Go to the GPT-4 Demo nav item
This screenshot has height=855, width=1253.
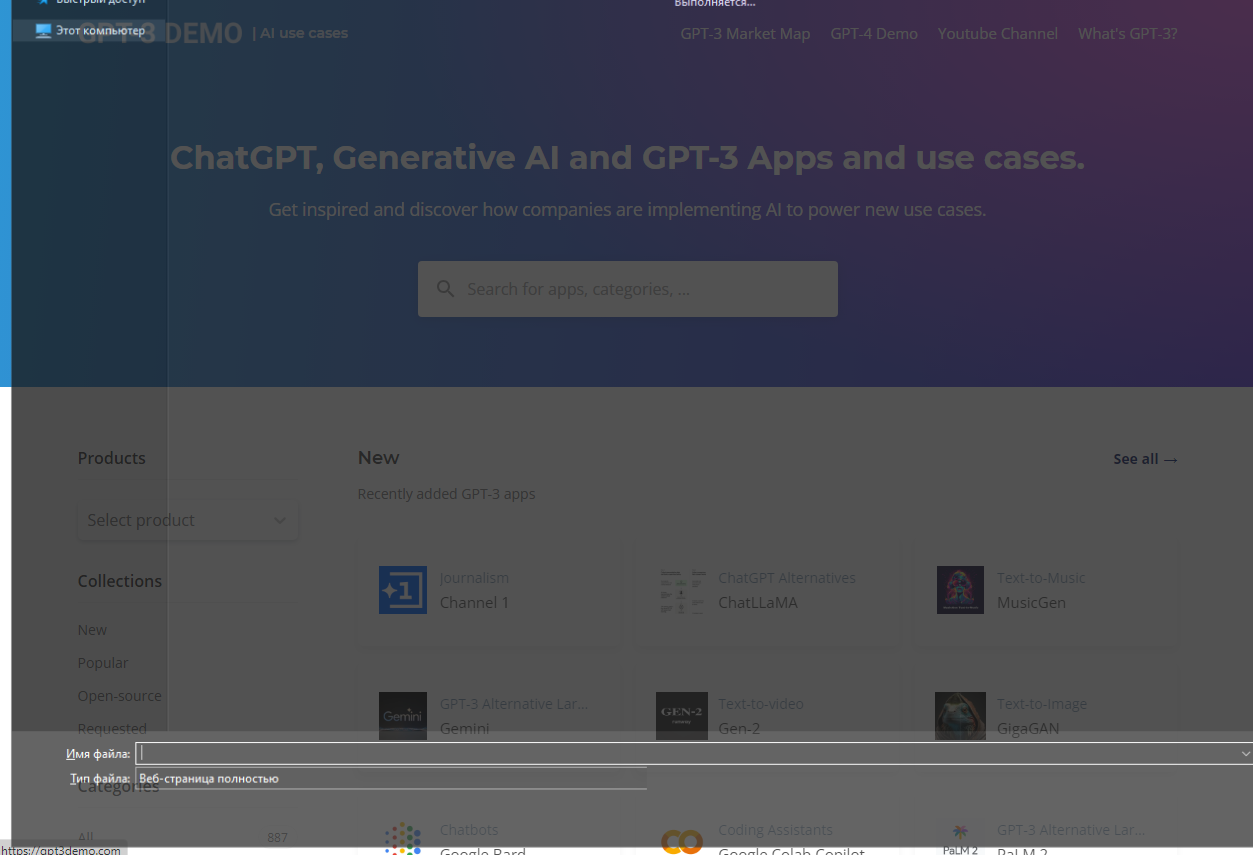tap(873, 34)
